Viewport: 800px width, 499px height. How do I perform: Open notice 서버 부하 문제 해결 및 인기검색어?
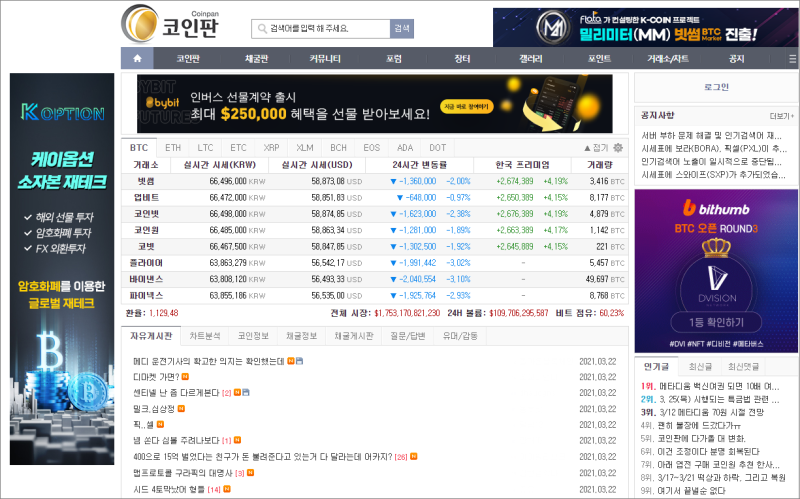pos(711,135)
